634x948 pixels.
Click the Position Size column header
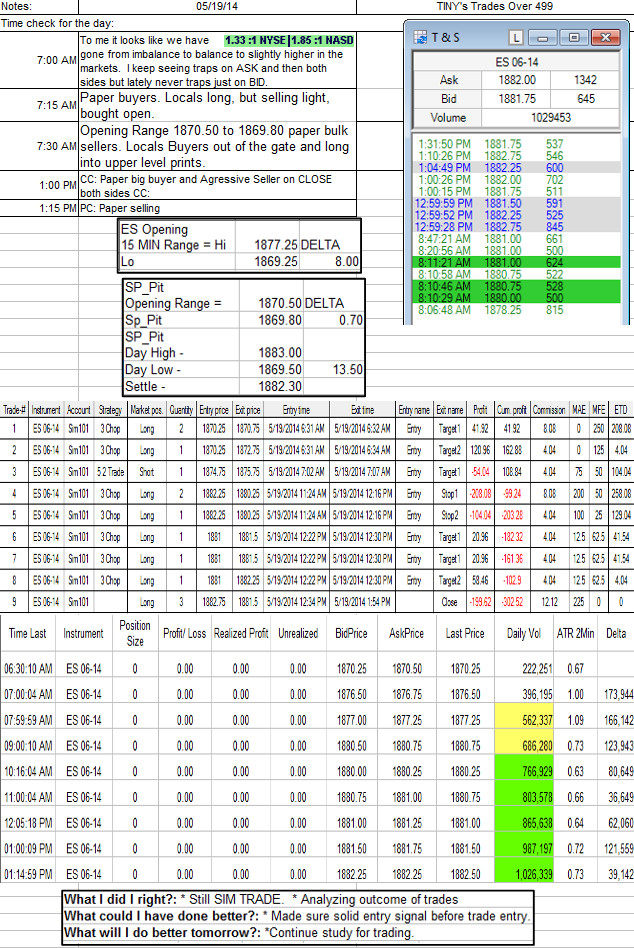(135, 634)
